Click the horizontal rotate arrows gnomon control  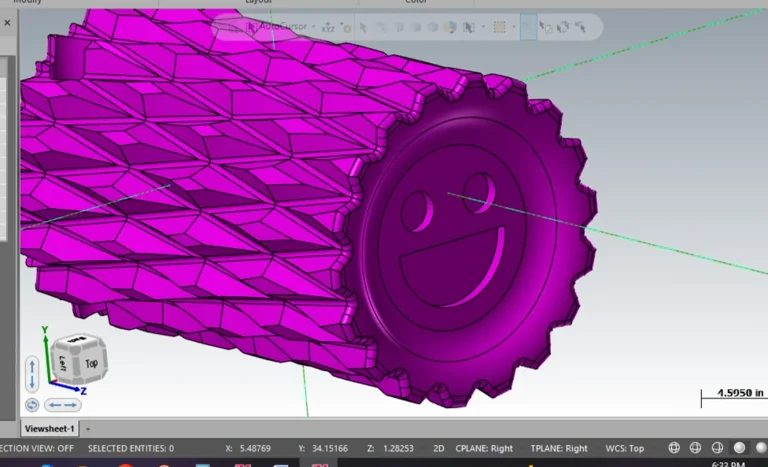64,405
